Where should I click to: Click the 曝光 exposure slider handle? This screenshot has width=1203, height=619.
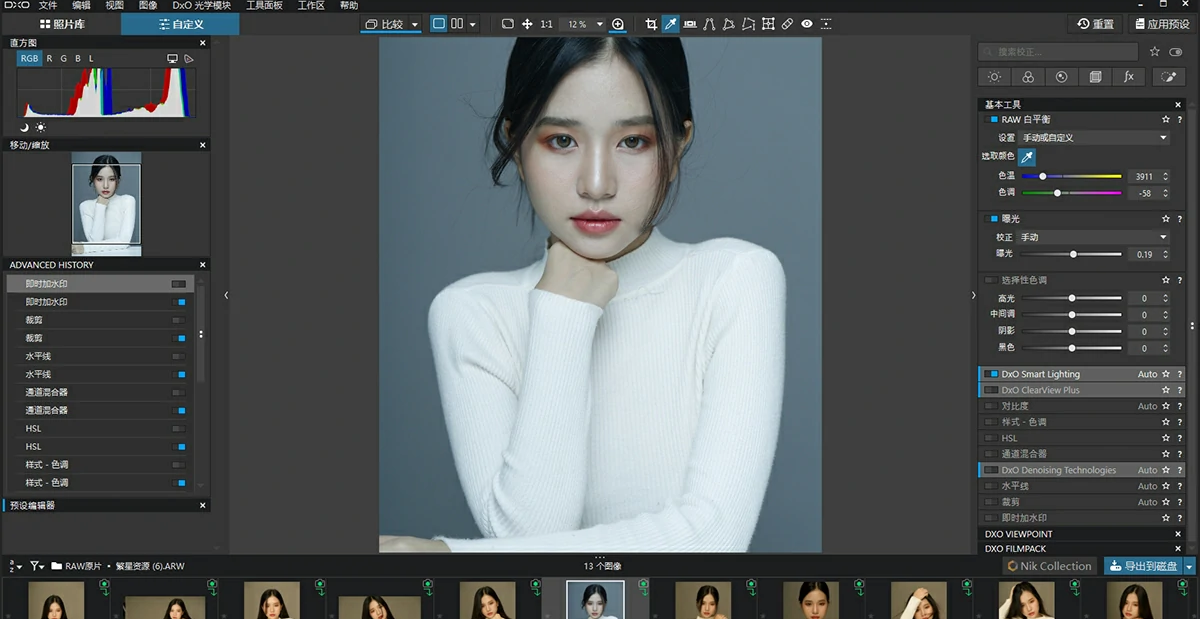click(x=1073, y=255)
